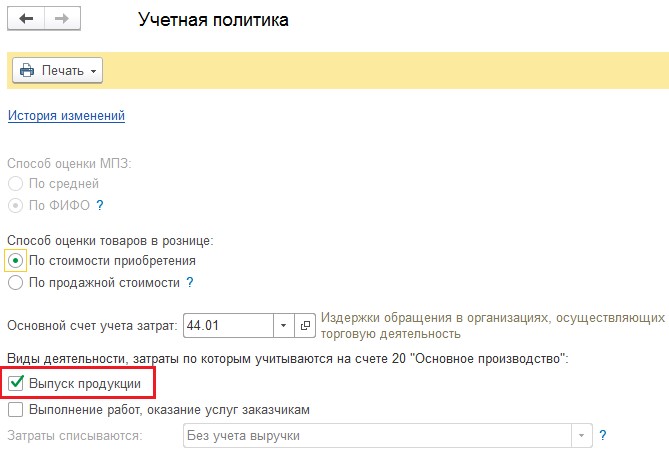The width and height of the screenshot is (669, 452).
Task: Click the open-form icon next to account 44.01
Action: 306,326
